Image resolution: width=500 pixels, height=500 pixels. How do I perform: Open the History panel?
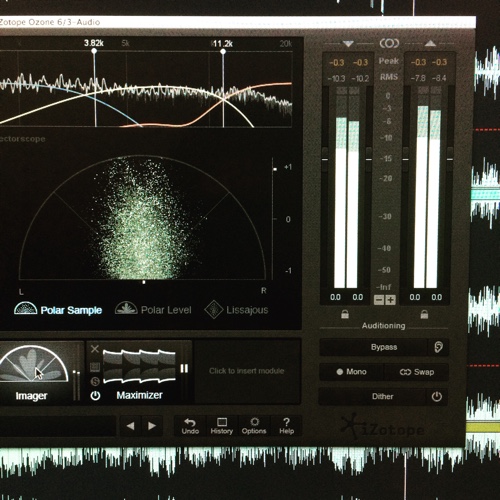click(x=222, y=426)
